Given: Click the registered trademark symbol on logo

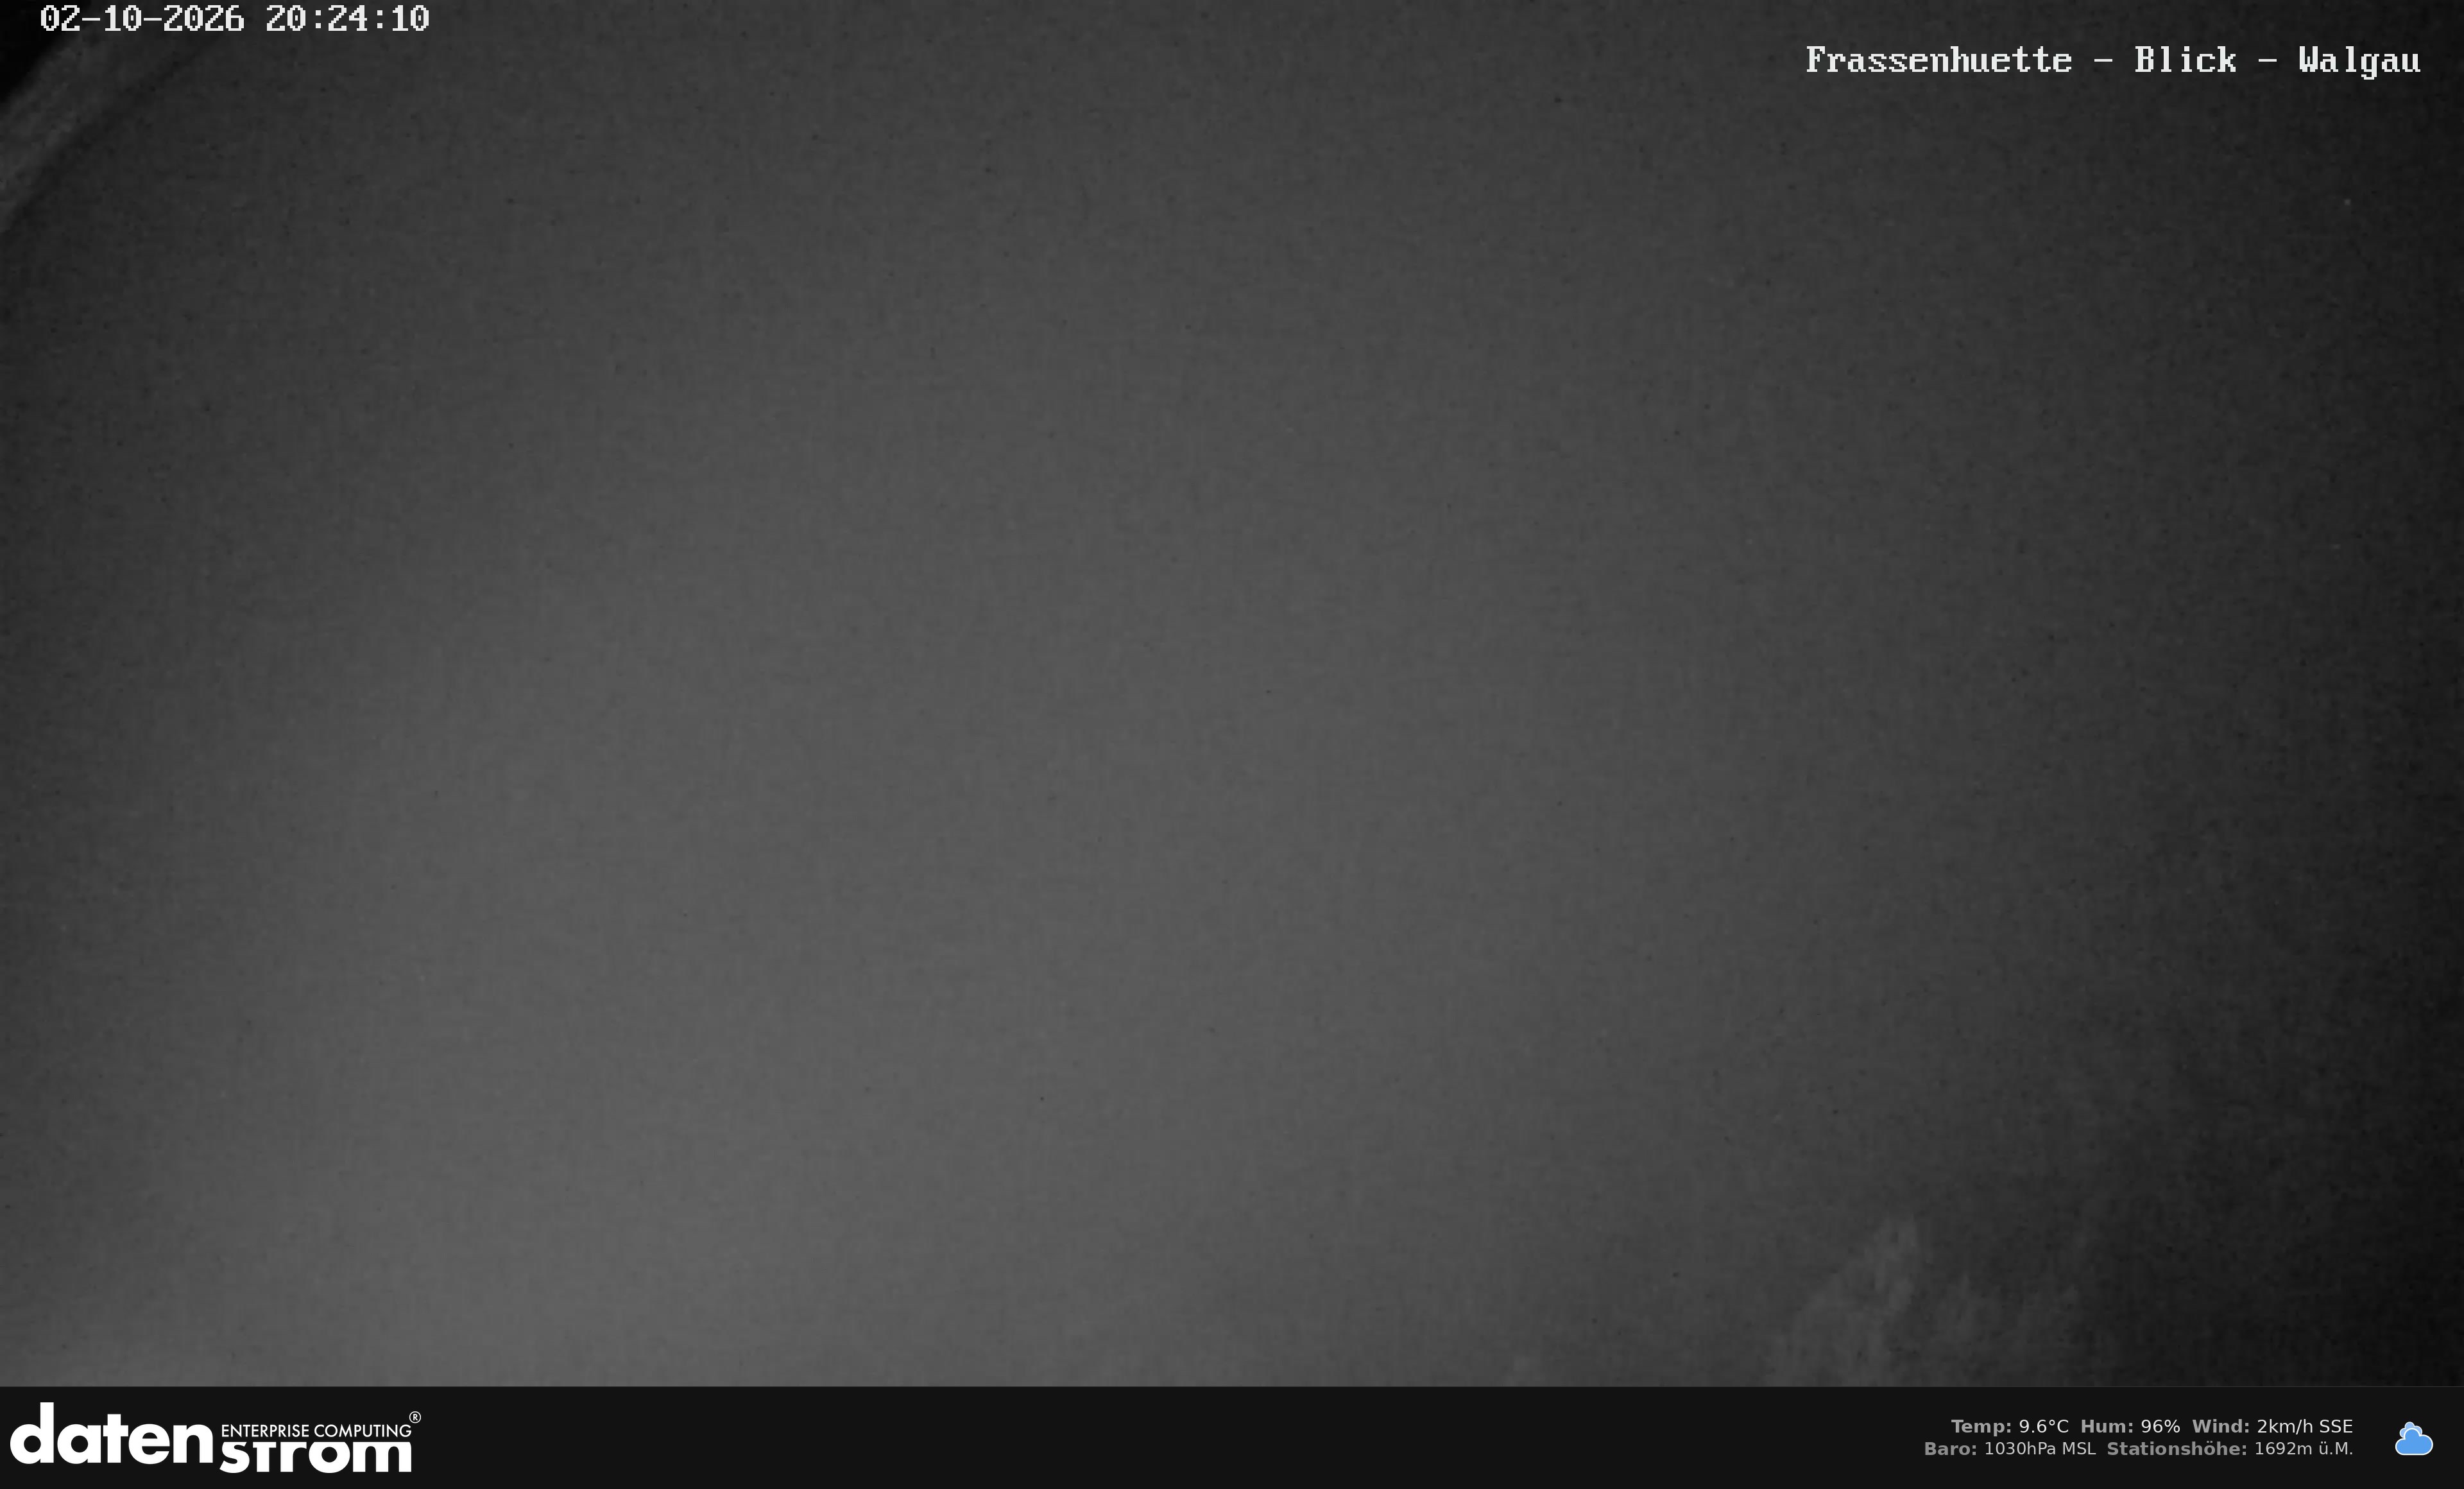Looking at the screenshot, I should (x=415, y=1418).
